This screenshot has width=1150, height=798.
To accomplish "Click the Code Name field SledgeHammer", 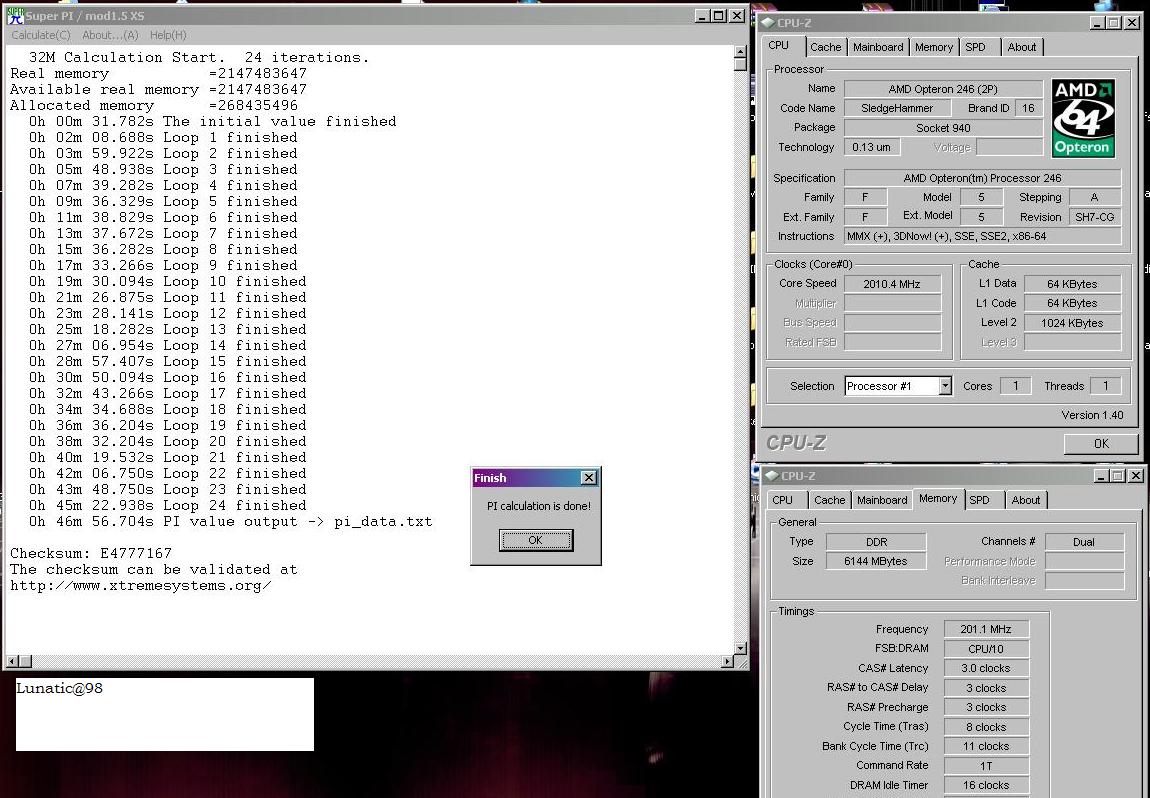I will [897, 108].
